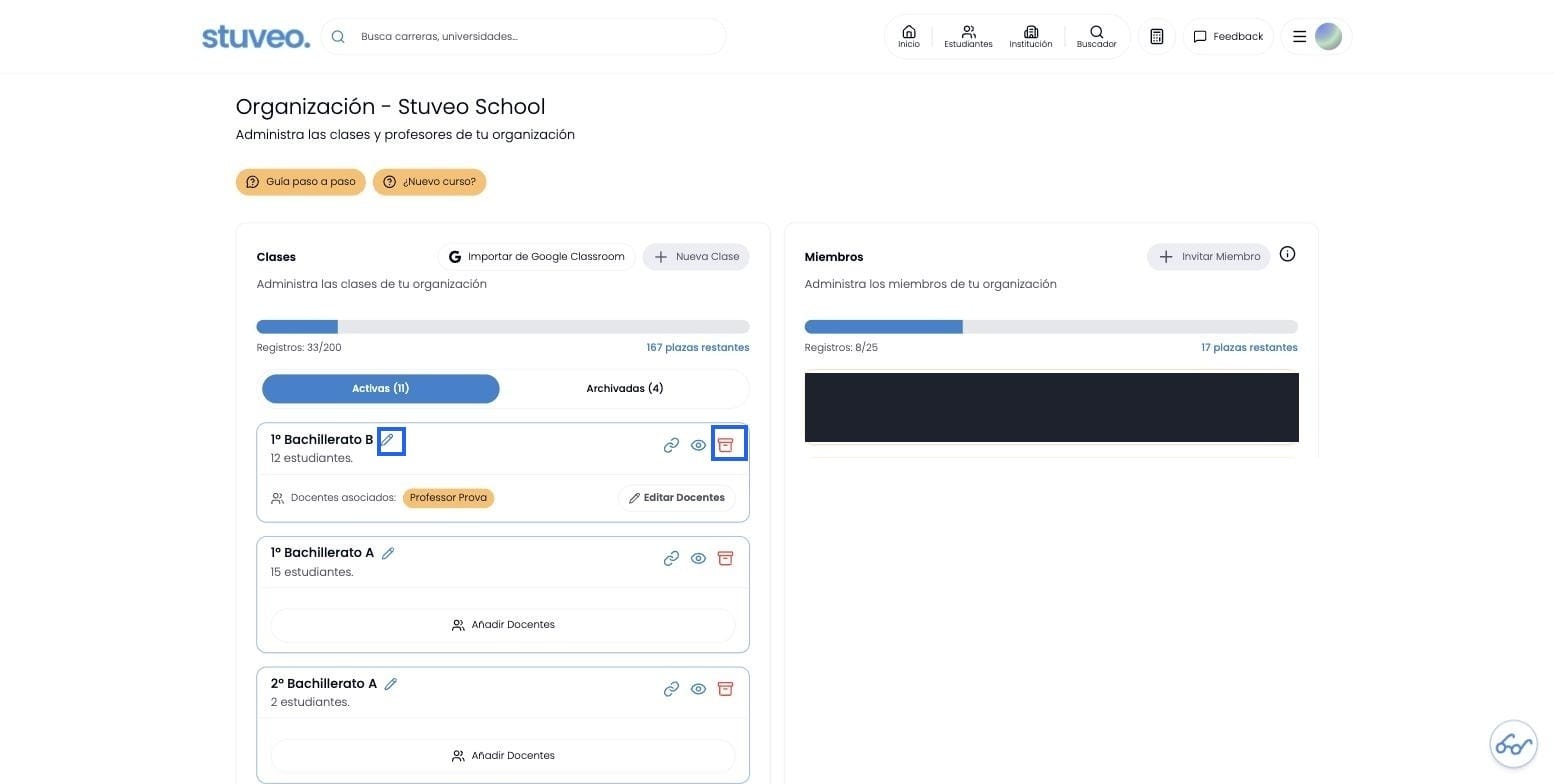The image size is (1554, 784).
Task: Open the hamburger menu
Action: 1299,36
